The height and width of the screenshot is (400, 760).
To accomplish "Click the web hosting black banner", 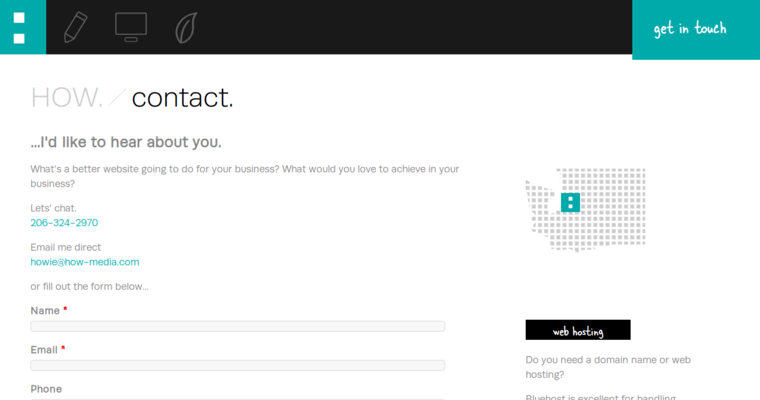I will point(578,330).
